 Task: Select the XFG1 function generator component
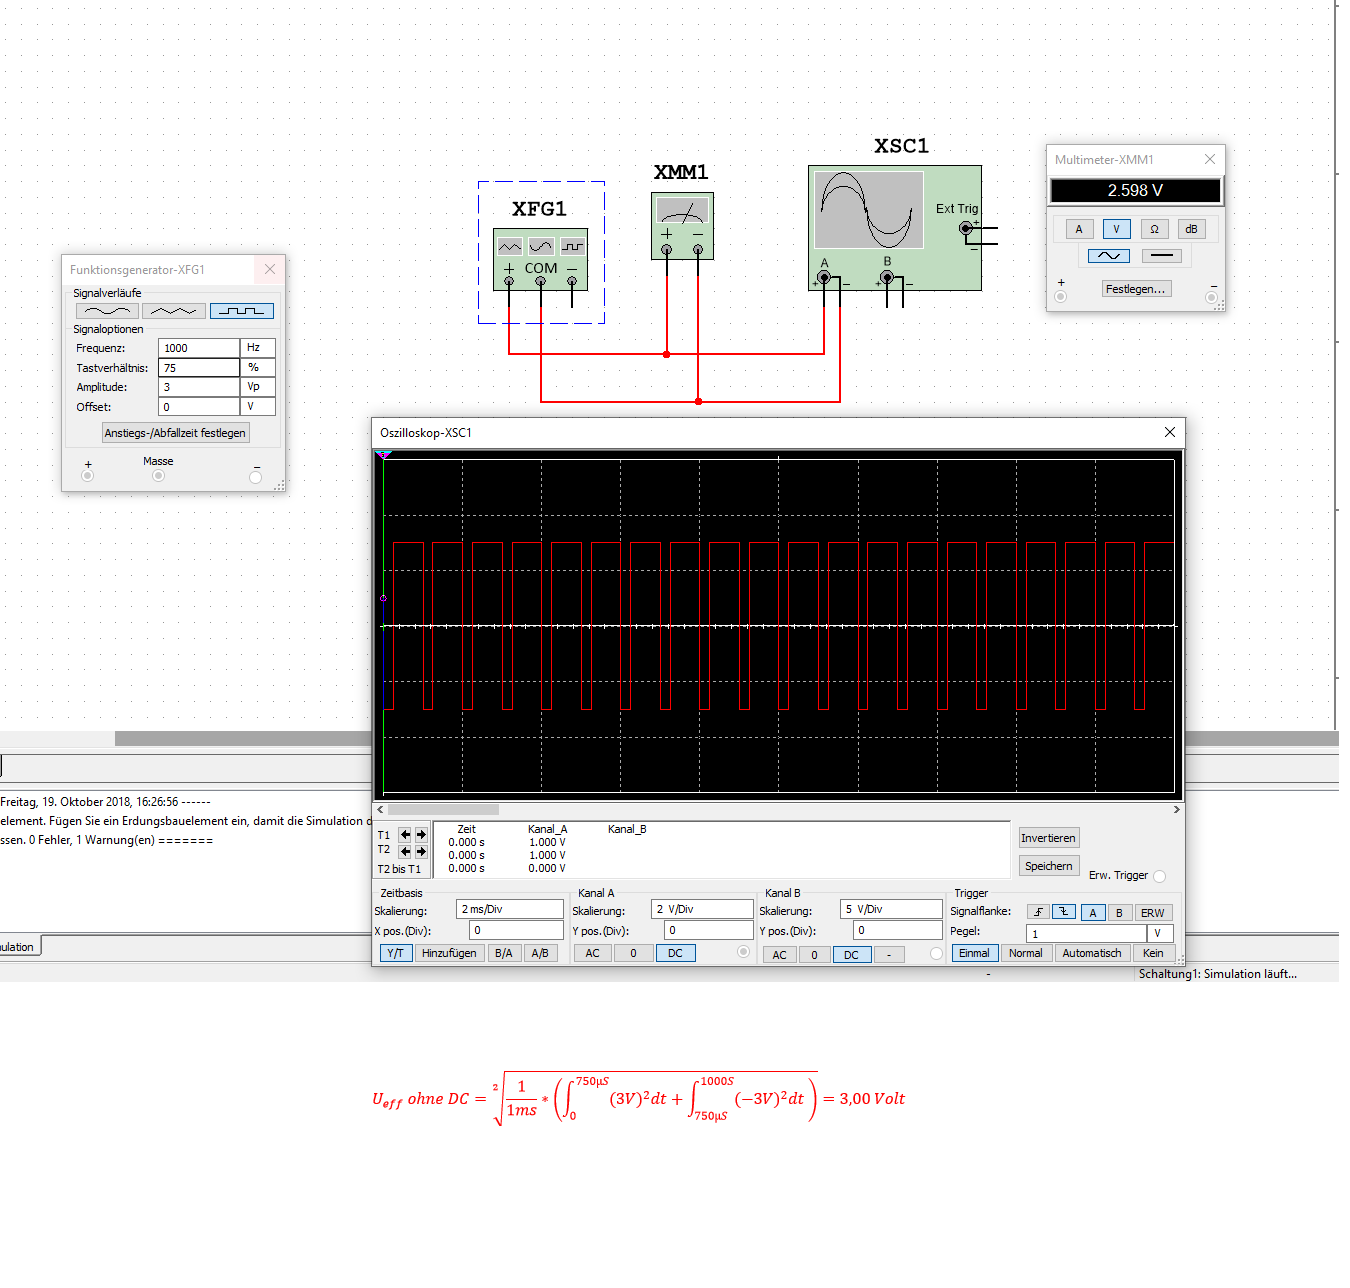(x=541, y=260)
